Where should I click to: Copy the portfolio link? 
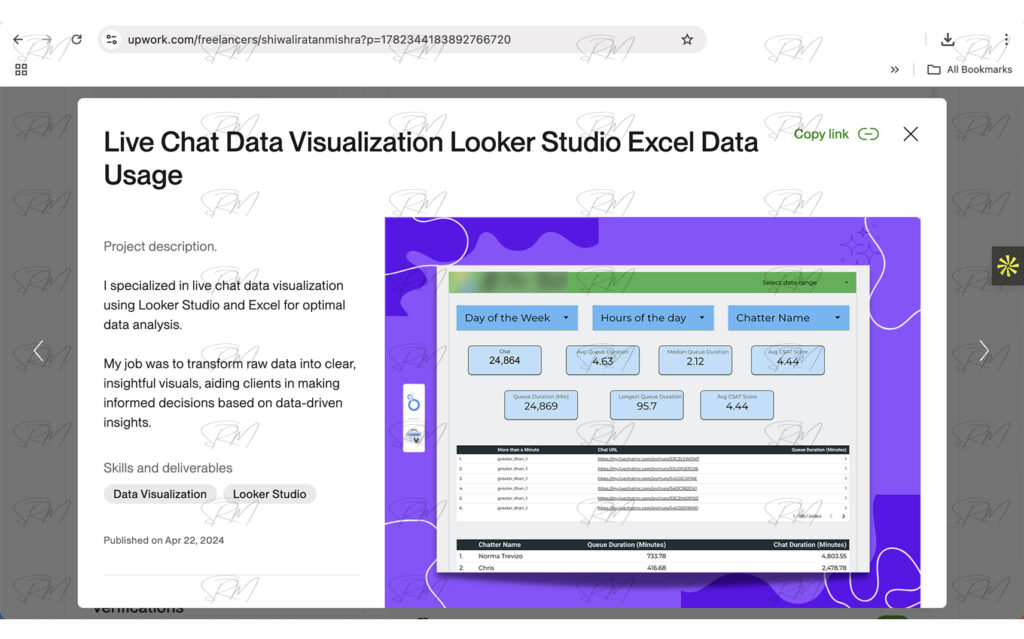837,134
